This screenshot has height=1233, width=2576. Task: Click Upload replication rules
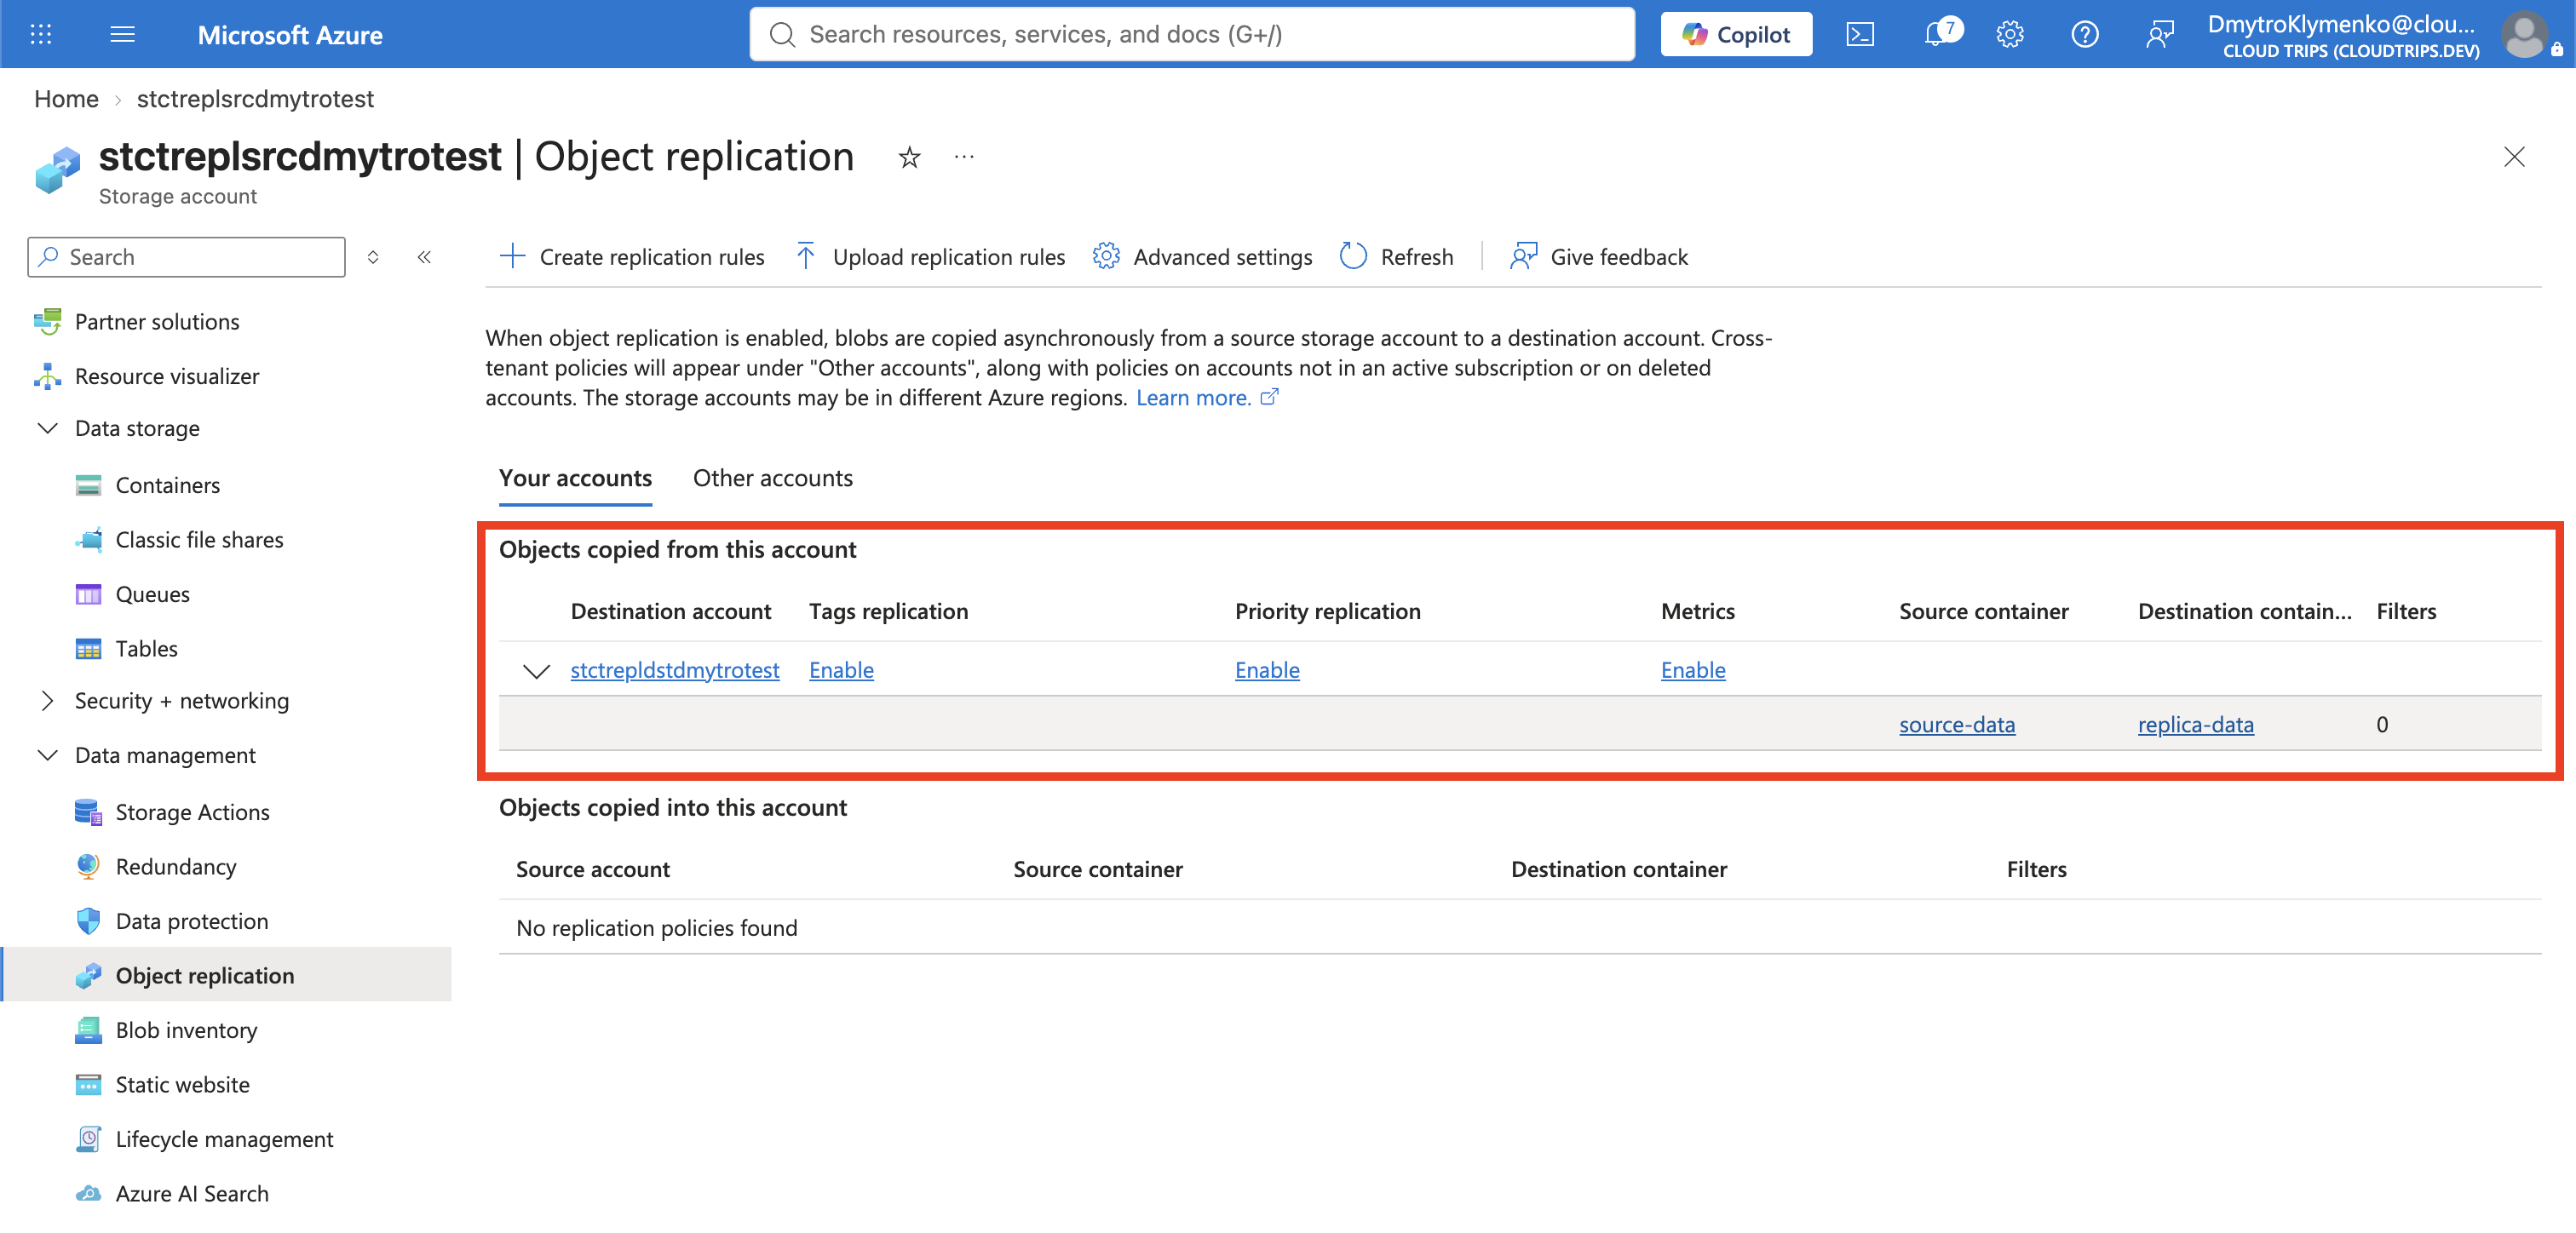[x=931, y=257]
